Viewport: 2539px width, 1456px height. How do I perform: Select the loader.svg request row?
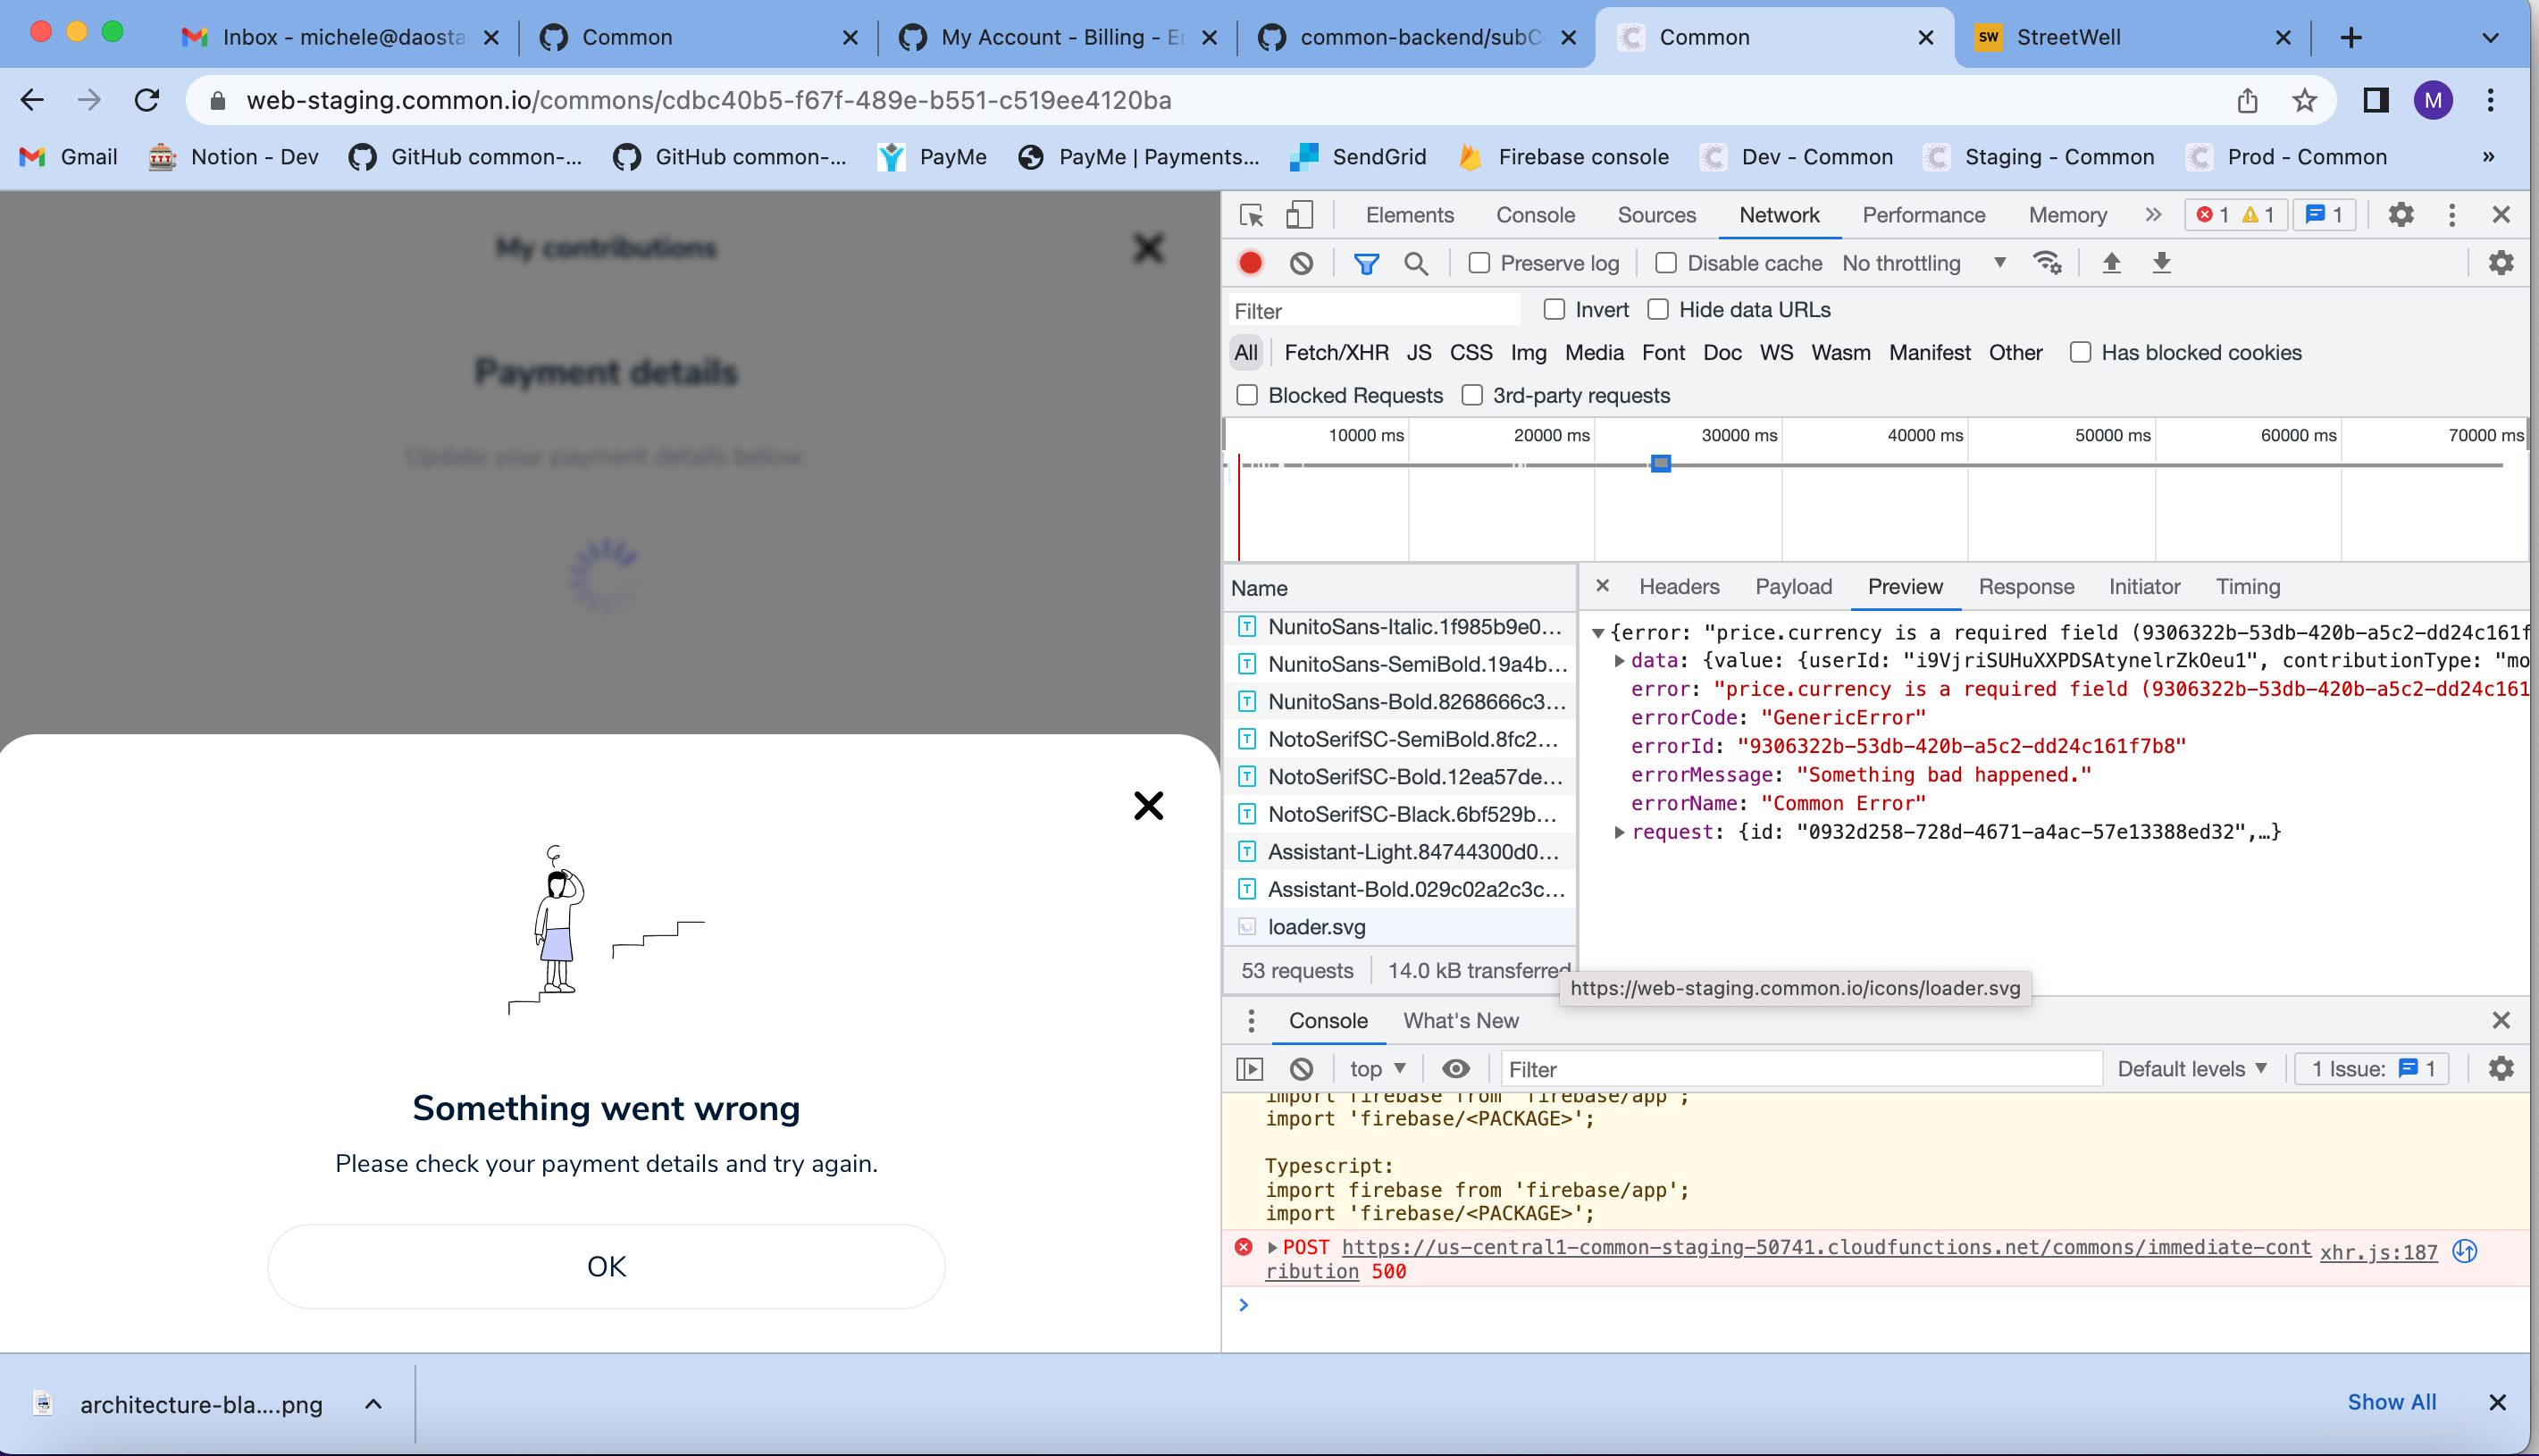click(1399, 927)
